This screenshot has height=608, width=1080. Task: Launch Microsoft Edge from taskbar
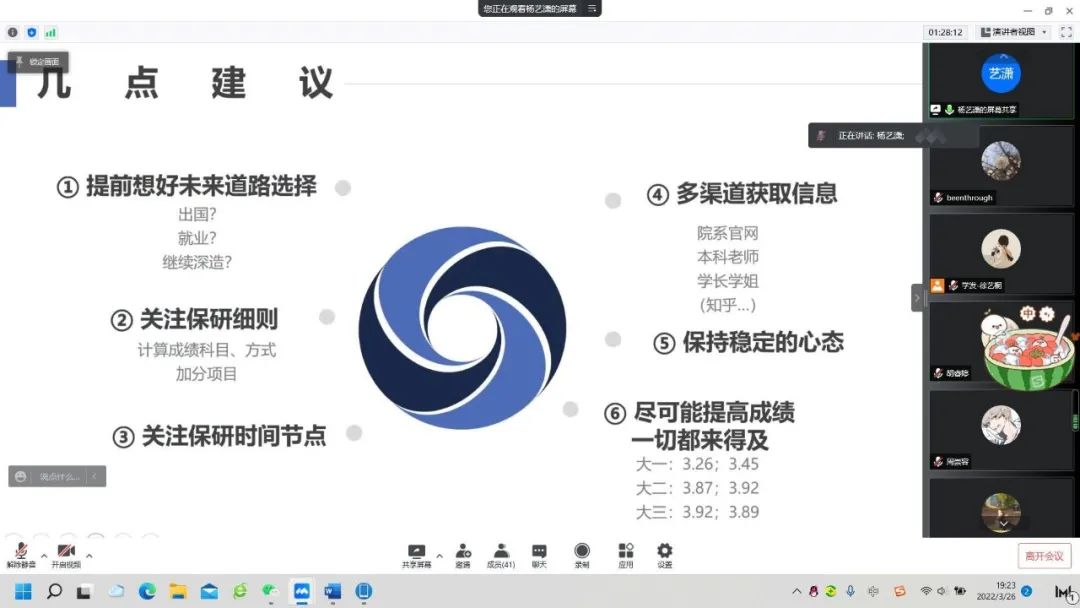147,591
